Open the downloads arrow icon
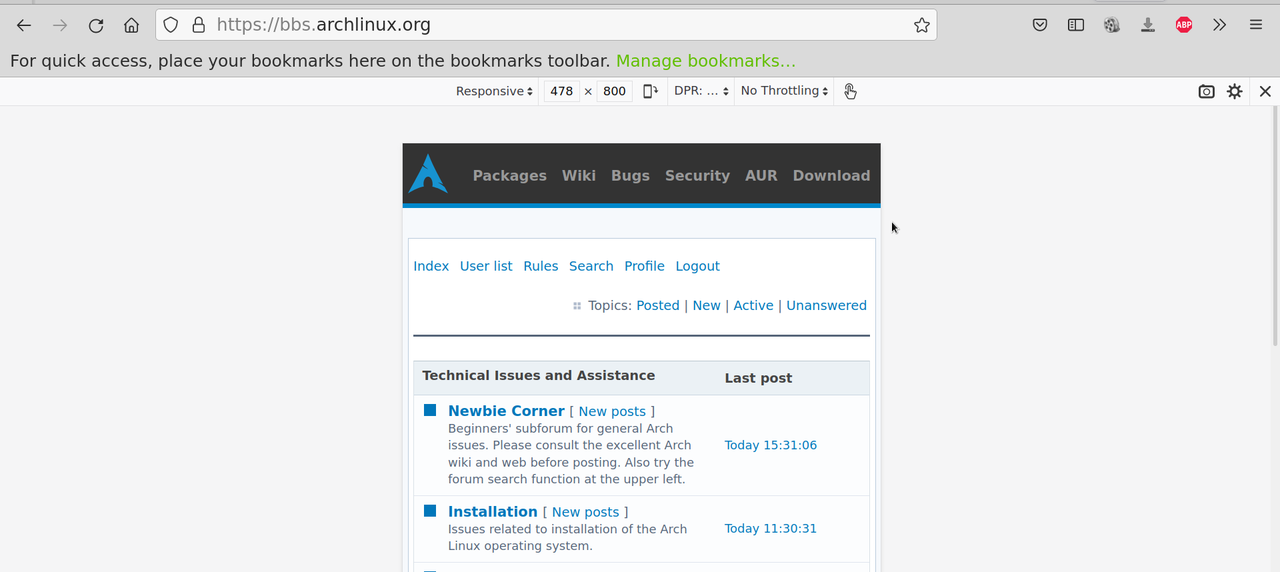The width and height of the screenshot is (1280, 572). [1148, 25]
